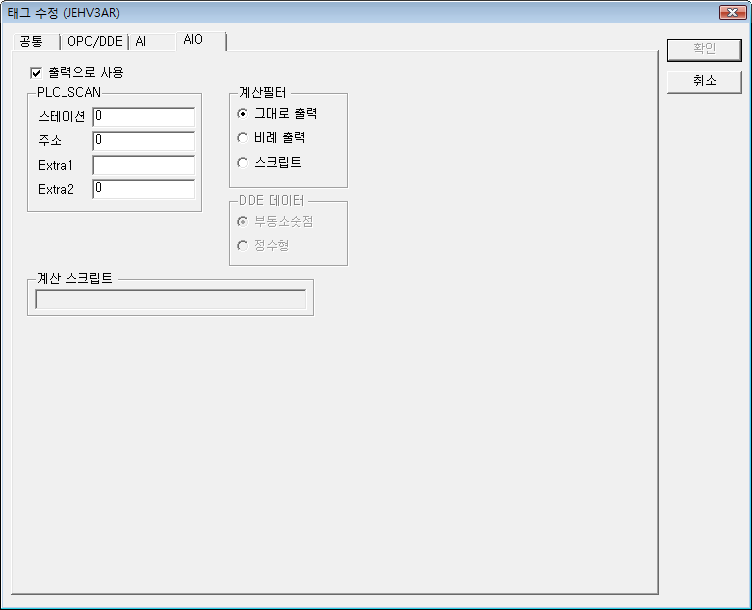
Task: Choose 정수형 under DDE 데이터
Action: point(242,245)
